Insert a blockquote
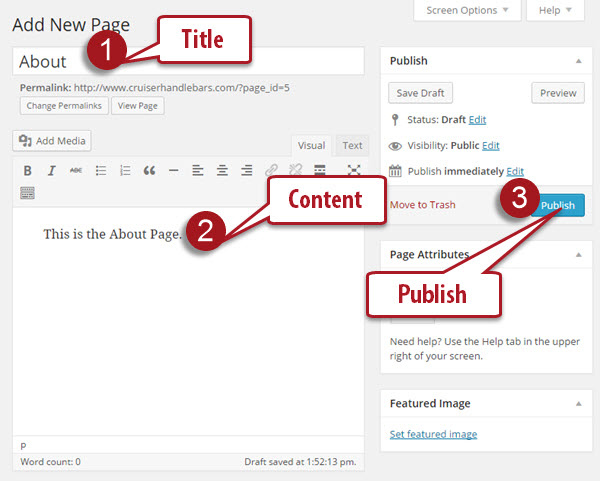This screenshot has height=481, width=600. point(149,171)
